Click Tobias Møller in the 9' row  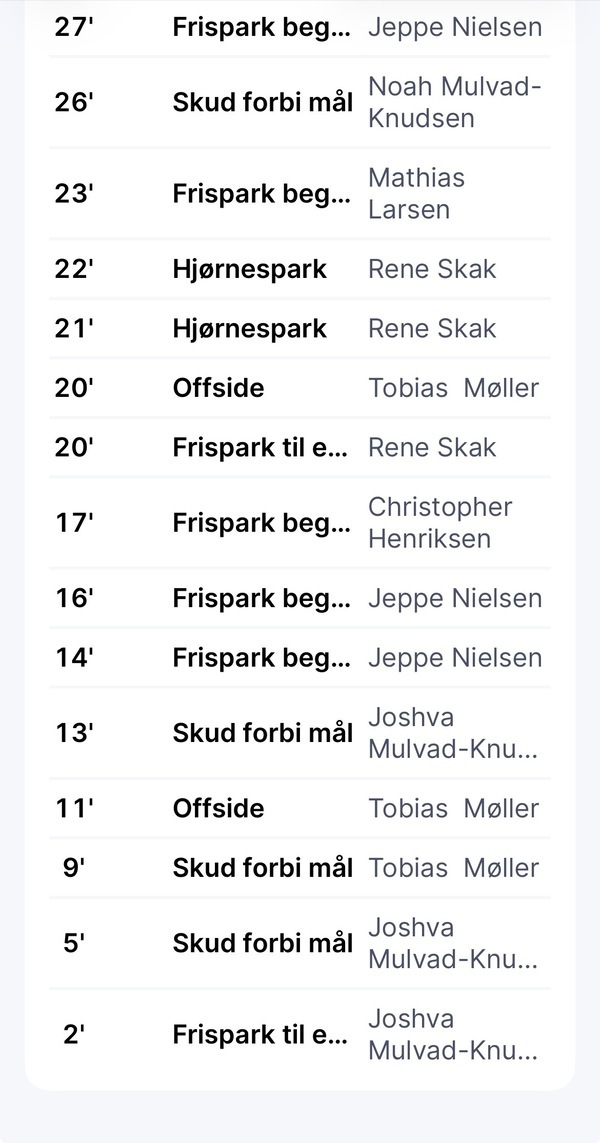[x=453, y=868]
